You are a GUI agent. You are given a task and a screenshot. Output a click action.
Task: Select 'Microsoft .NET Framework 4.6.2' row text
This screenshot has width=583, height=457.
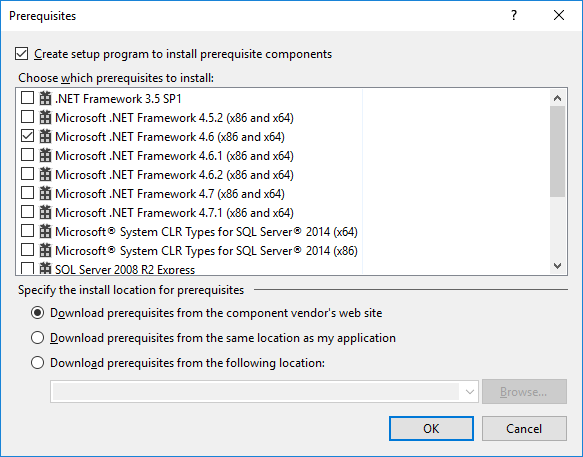(x=174, y=175)
